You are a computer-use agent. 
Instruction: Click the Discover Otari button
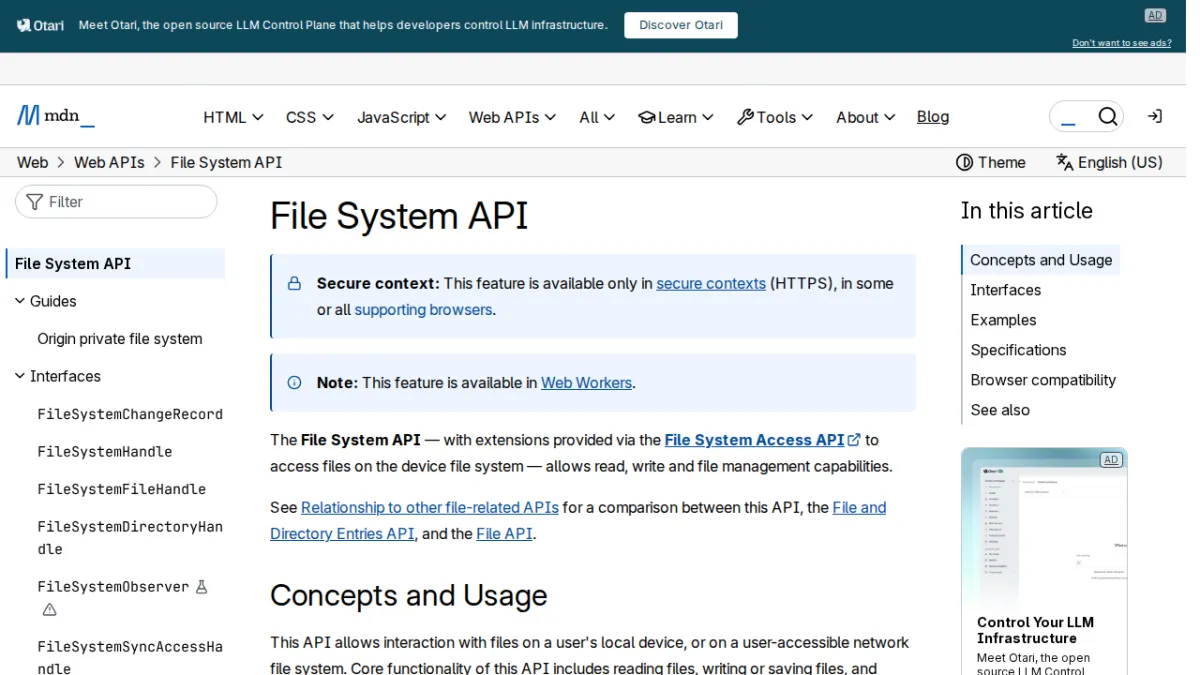(681, 25)
